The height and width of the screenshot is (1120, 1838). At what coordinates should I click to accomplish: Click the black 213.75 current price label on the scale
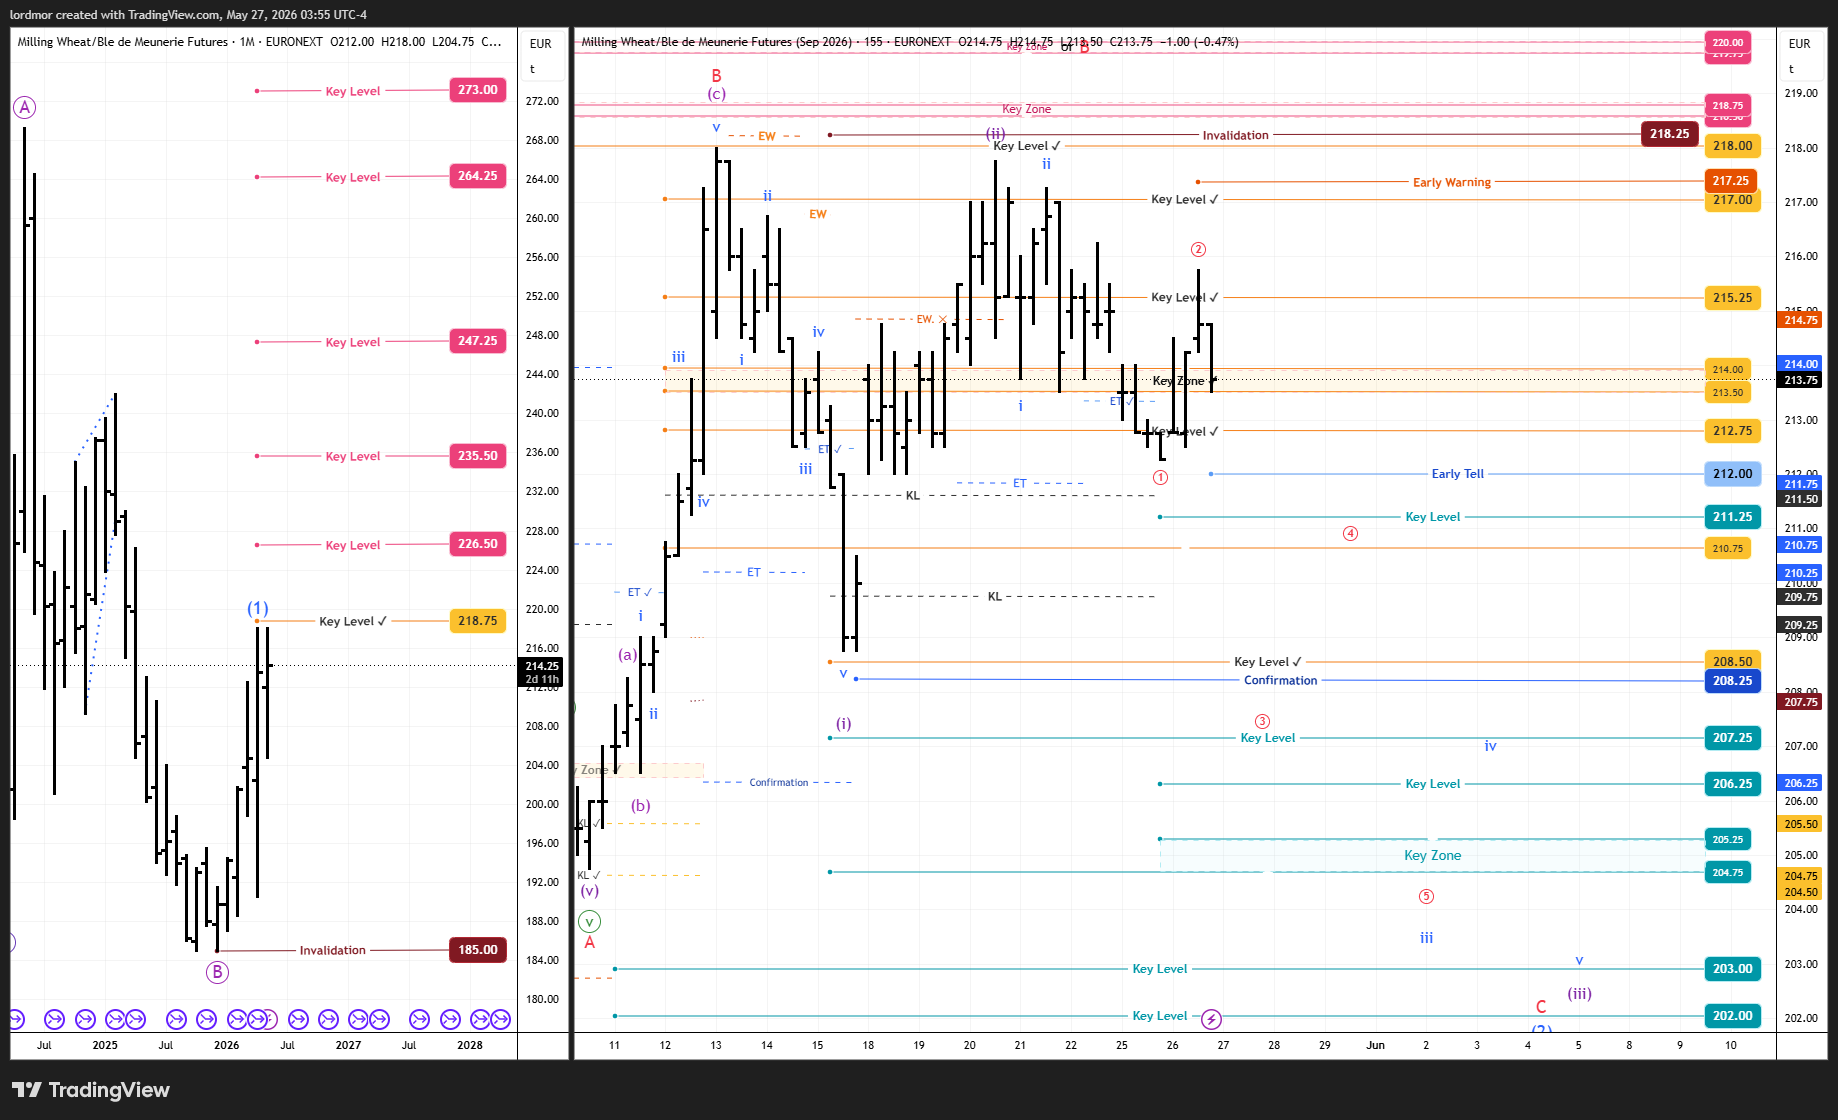pos(1801,380)
